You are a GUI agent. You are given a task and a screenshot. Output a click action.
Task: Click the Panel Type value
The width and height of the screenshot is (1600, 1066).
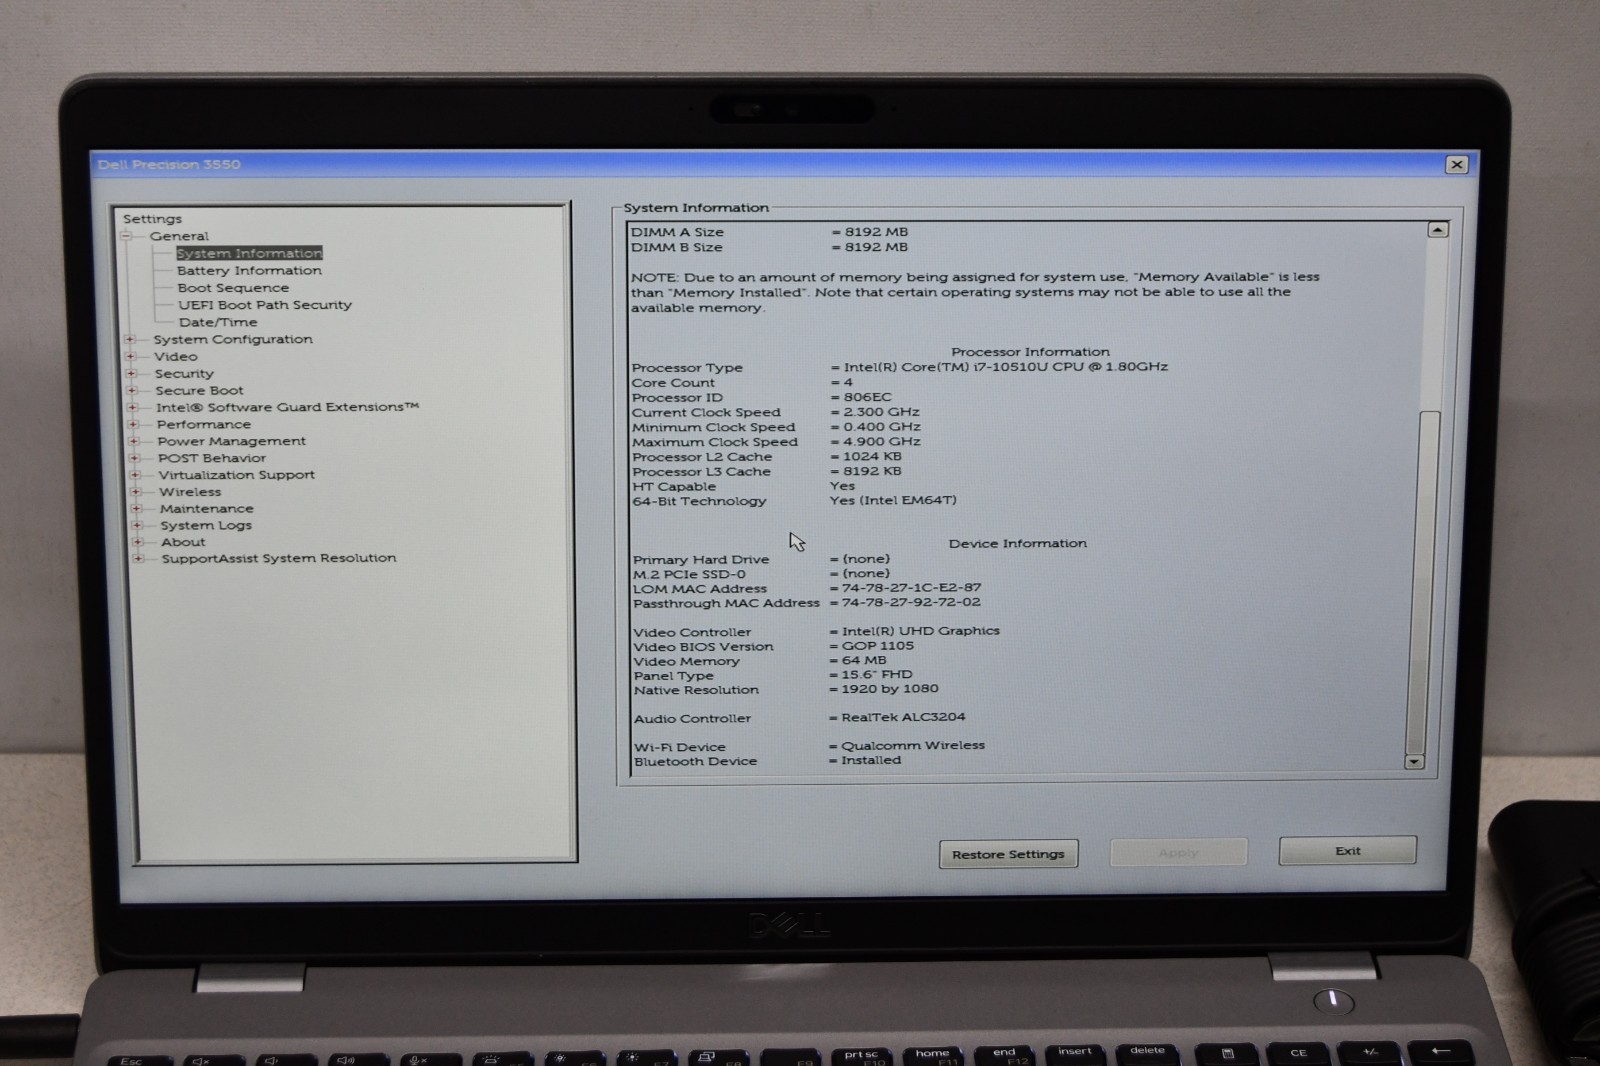876,675
